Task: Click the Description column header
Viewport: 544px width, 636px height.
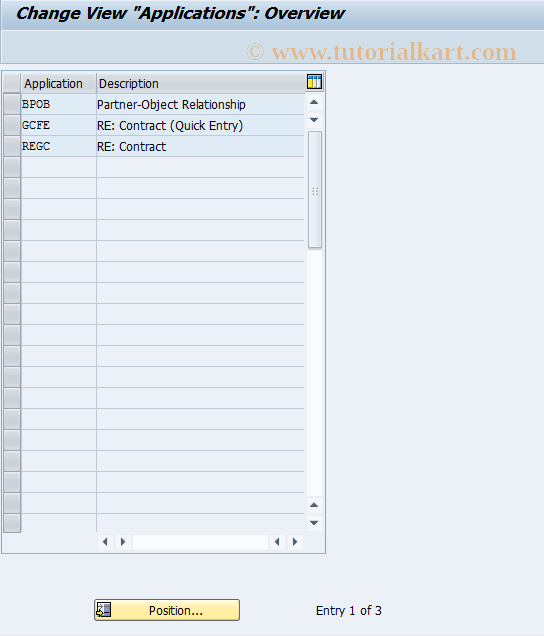Action: pyautogui.click(x=200, y=84)
